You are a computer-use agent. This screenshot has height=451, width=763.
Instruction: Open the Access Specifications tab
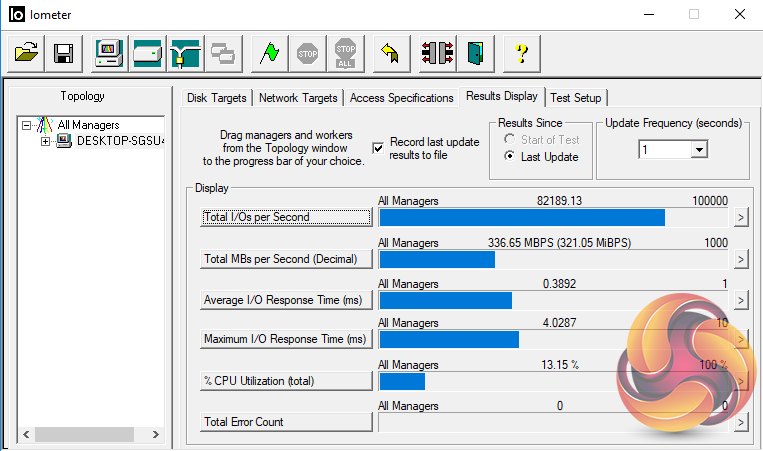[x=401, y=98]
